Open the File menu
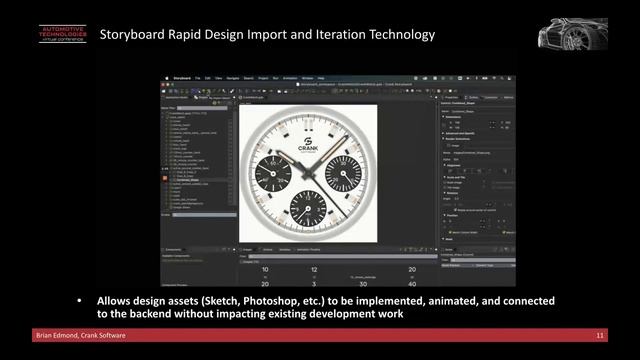The width and height of the screenshot is (640, 360). coord(198,78)
